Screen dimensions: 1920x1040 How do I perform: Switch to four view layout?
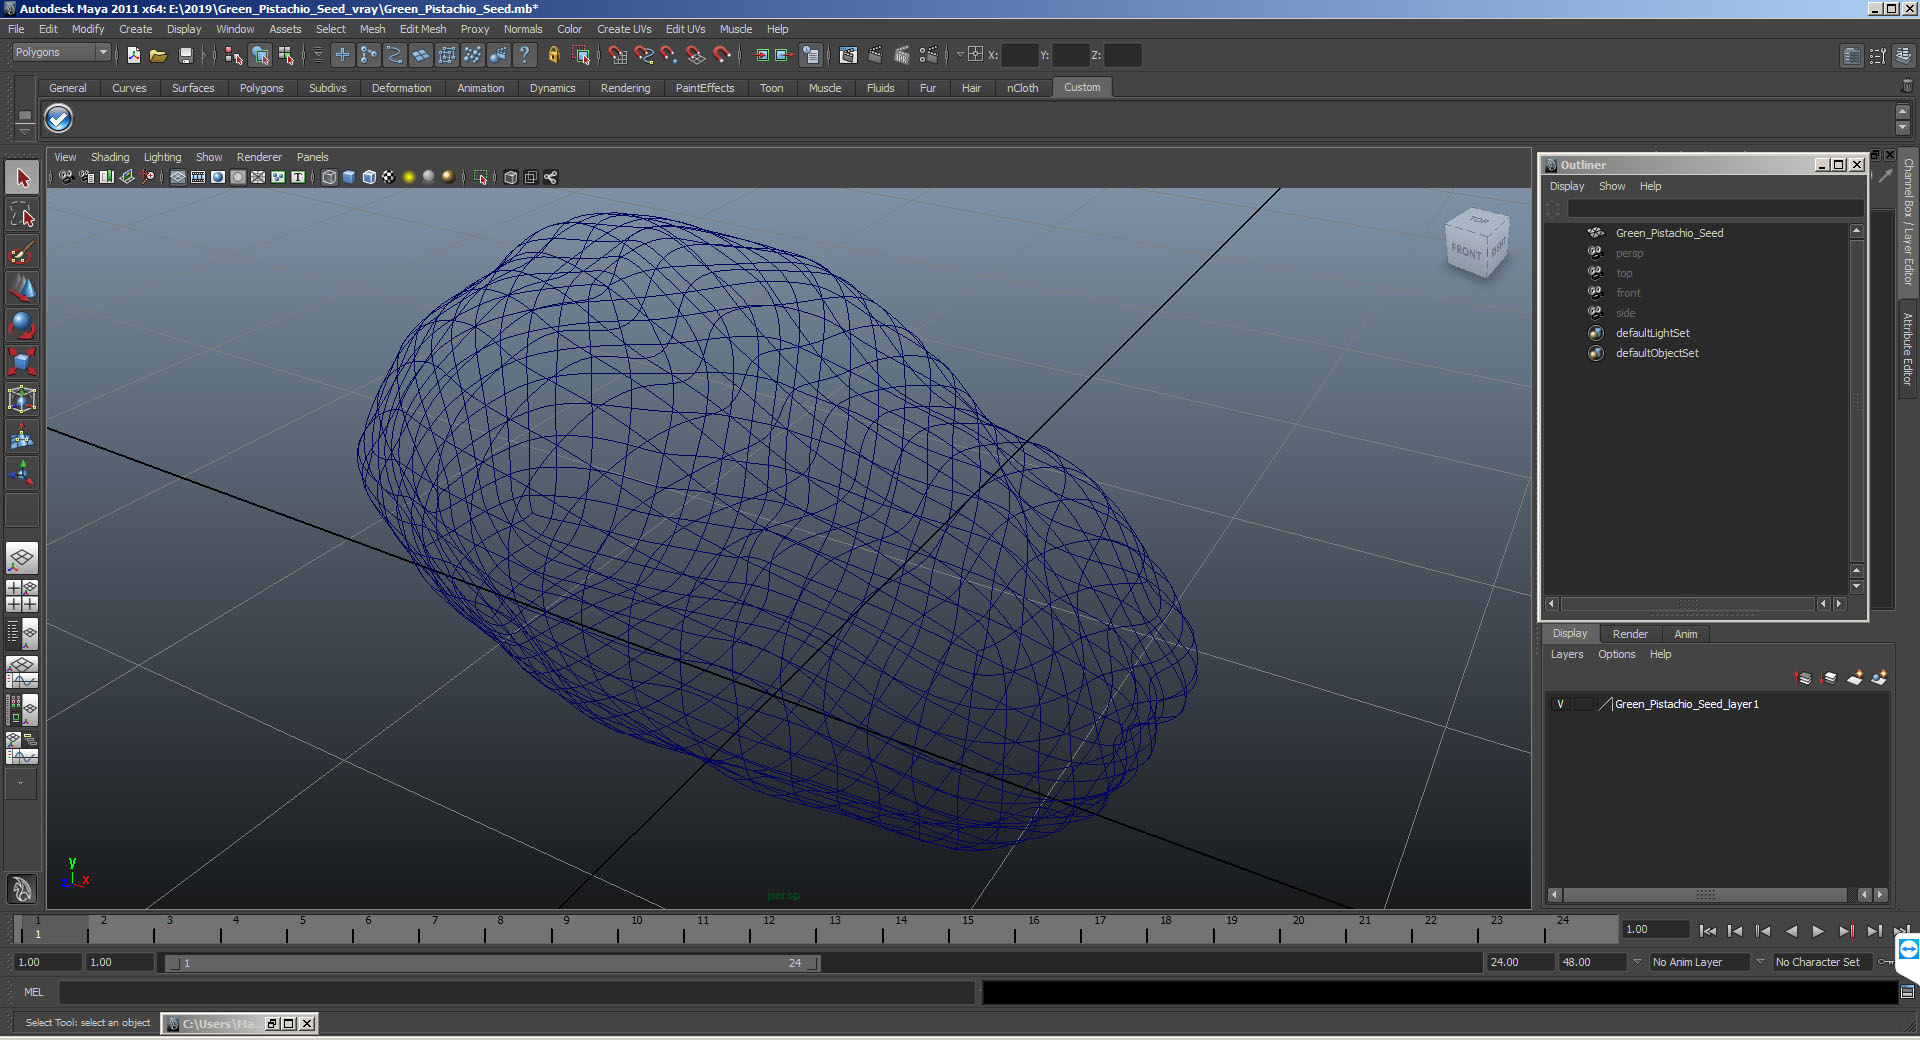pos(22,595)
